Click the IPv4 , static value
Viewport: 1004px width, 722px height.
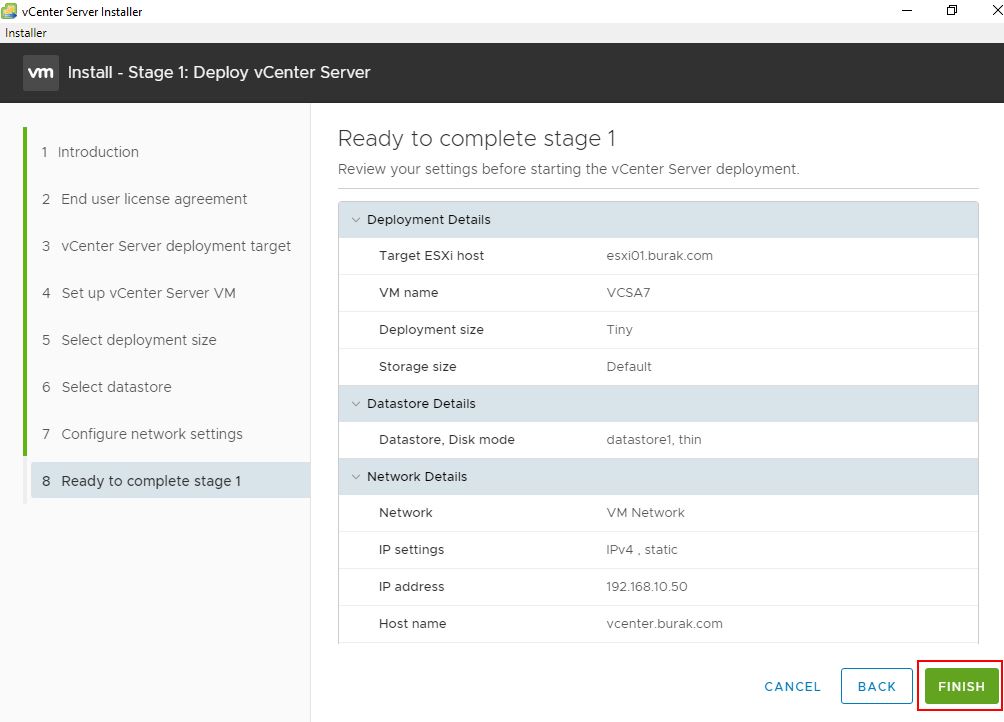(x=642, y=550)
